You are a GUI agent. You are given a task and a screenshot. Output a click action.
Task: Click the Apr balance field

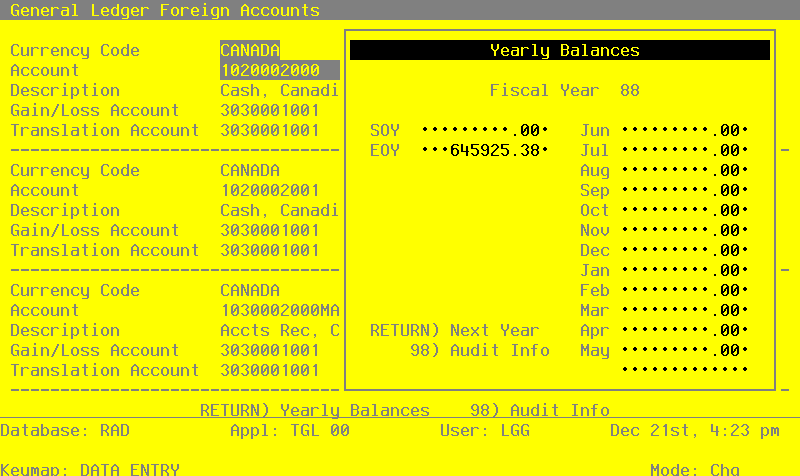pyautogui.click(x=685, y=330)
